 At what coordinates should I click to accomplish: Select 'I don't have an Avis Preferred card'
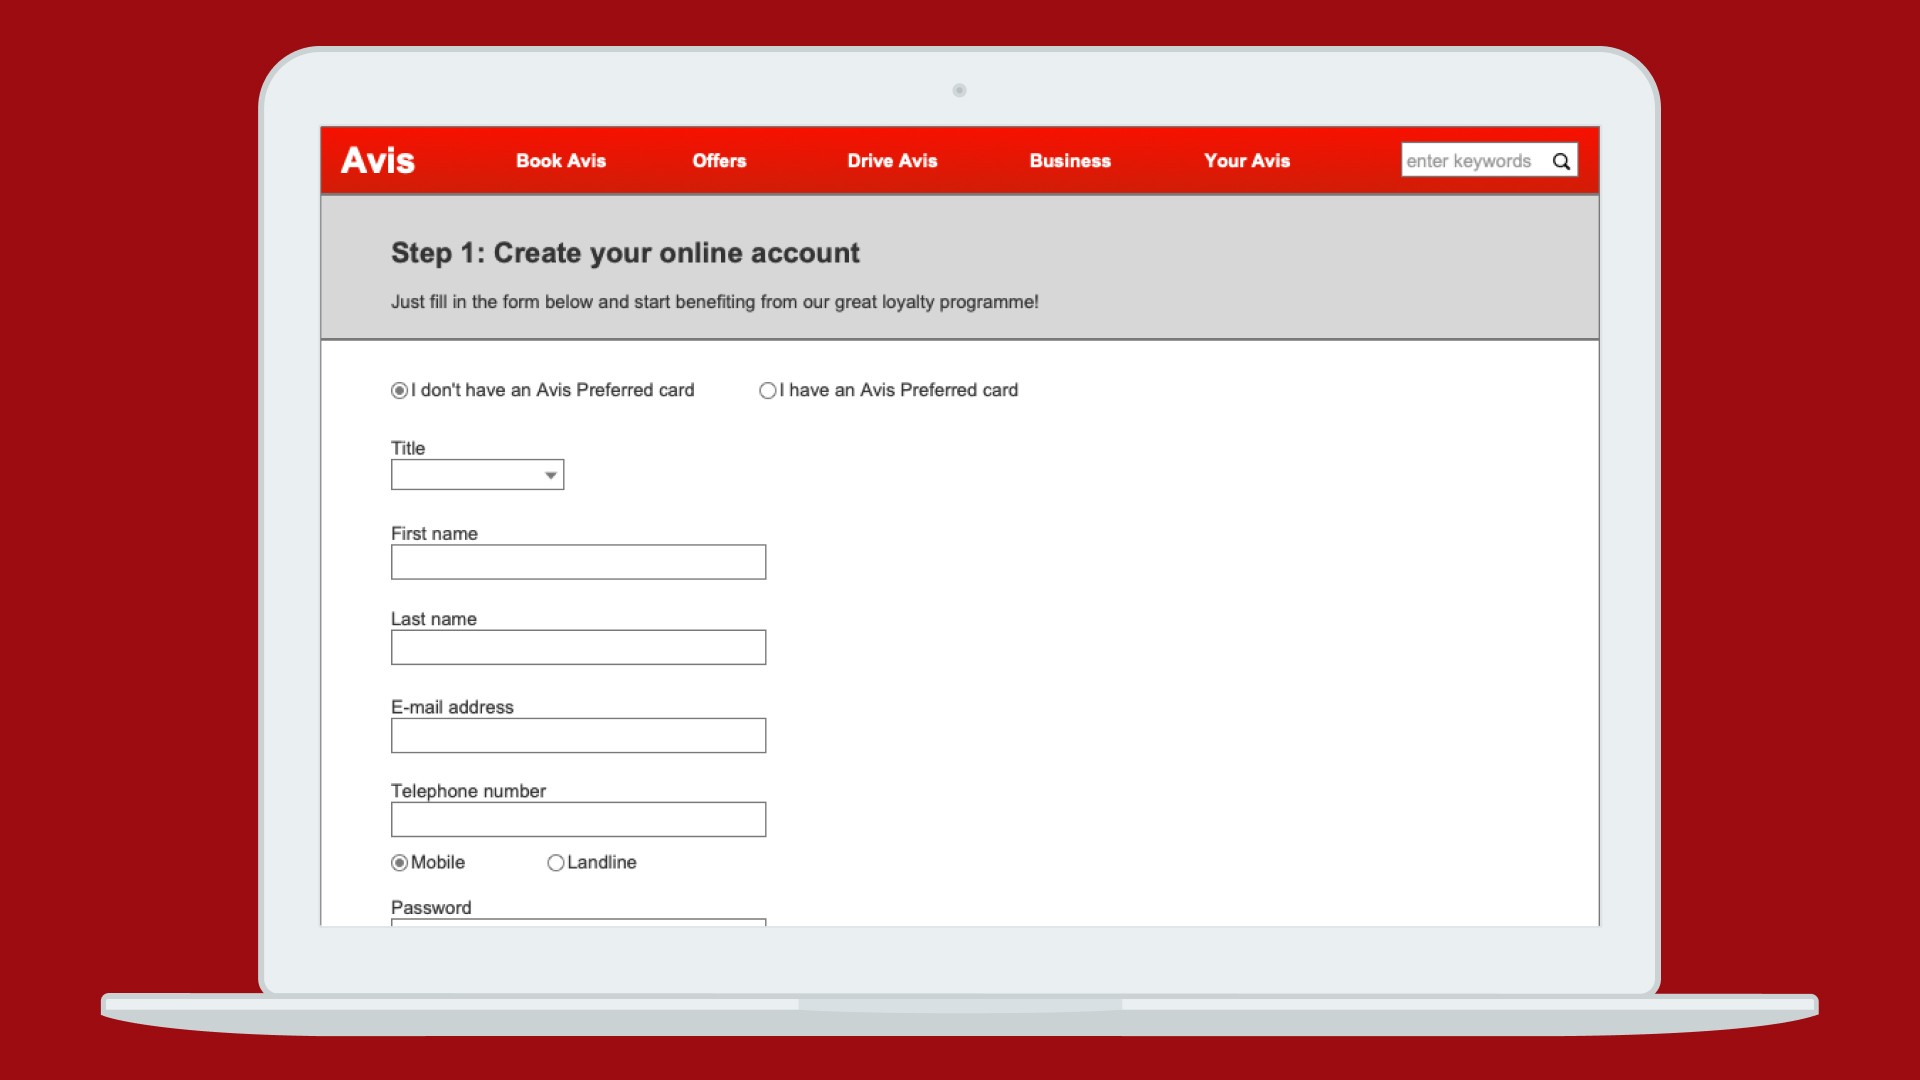pyautogui.click(x=400, y=391)
